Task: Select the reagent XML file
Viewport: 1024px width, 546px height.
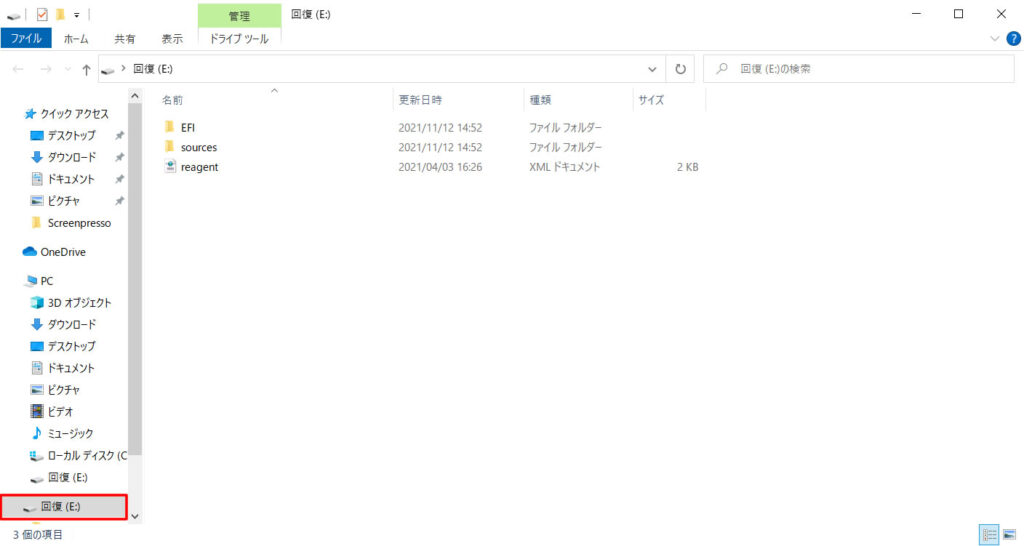Action: (199, 167)
